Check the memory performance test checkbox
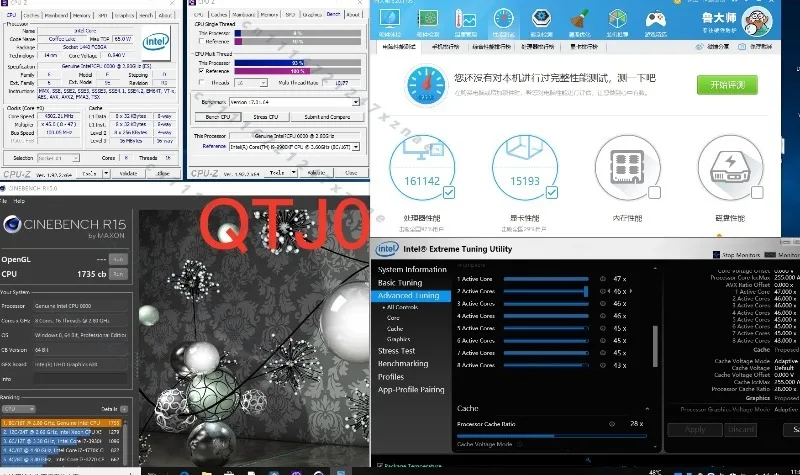 click(654, 192)
